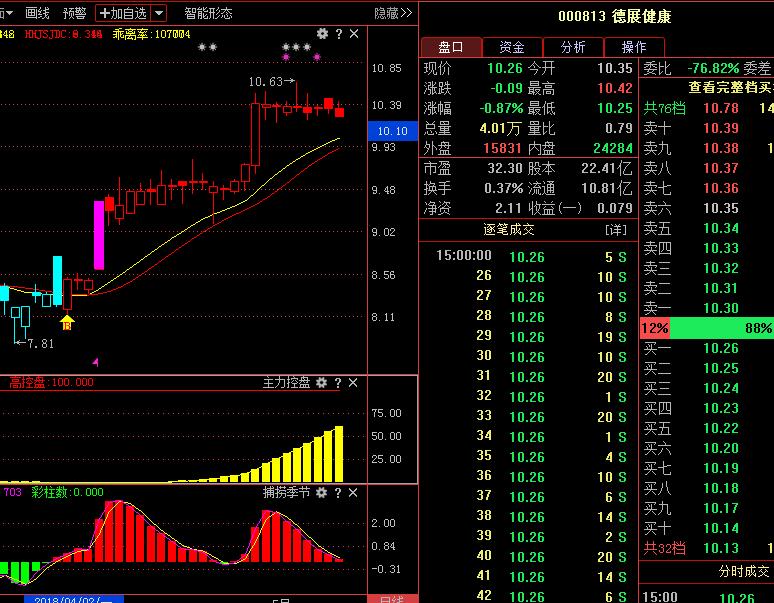Select 外盘 15831 value

coord(502,149)
